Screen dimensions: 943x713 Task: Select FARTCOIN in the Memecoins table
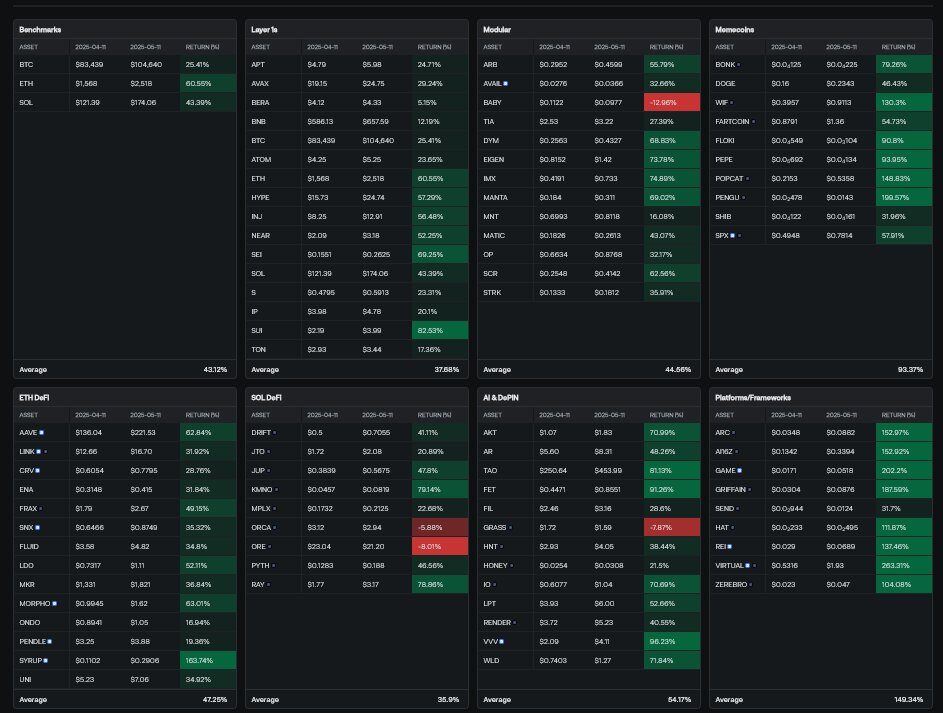point(732,121)
